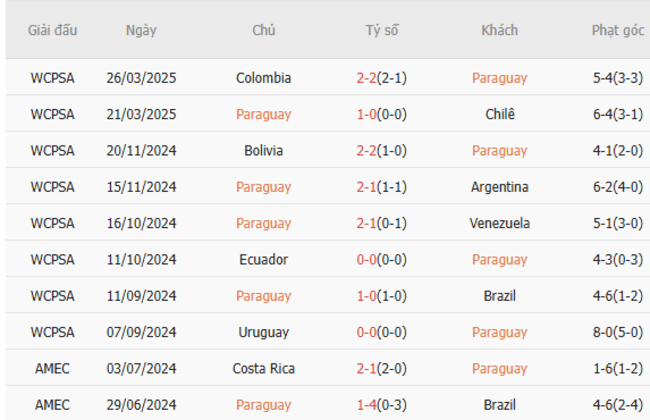
Task: Open the 8-0(5-0) corner kick stat
Action: [x=617, y=332]
